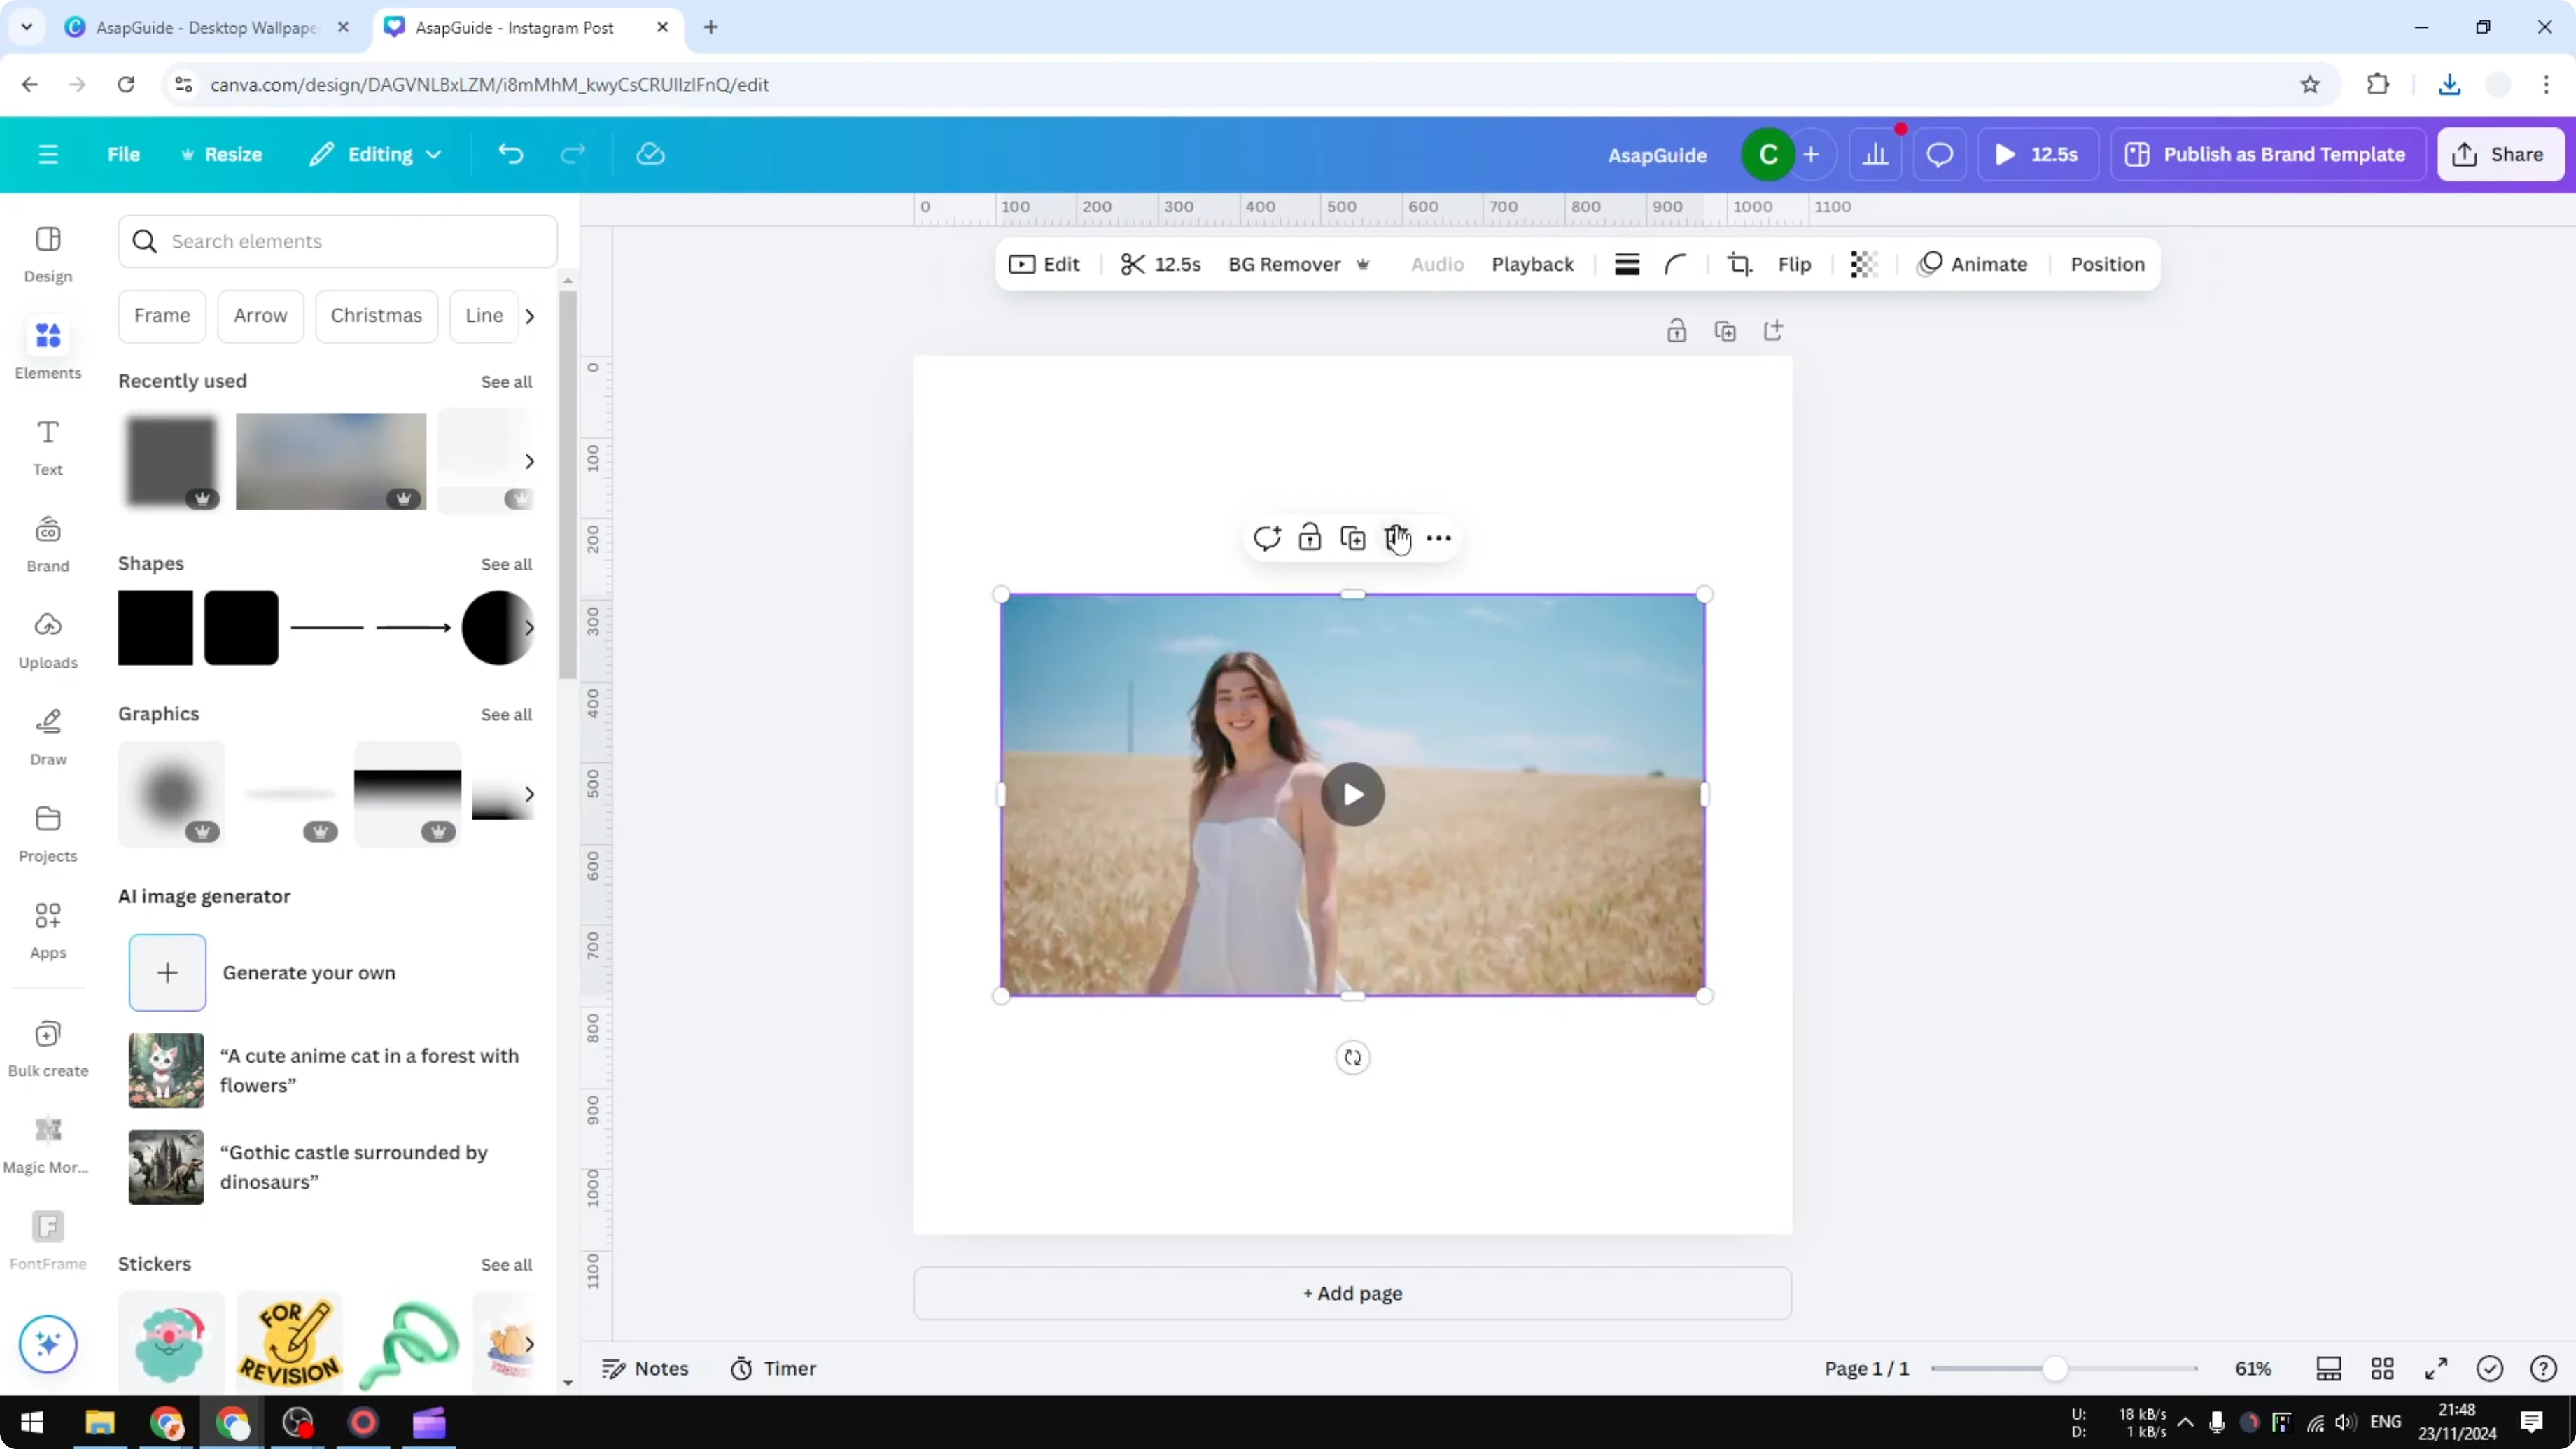Open the BG Remover dropdown arrow
2576x1449 pixels.
1362,264
